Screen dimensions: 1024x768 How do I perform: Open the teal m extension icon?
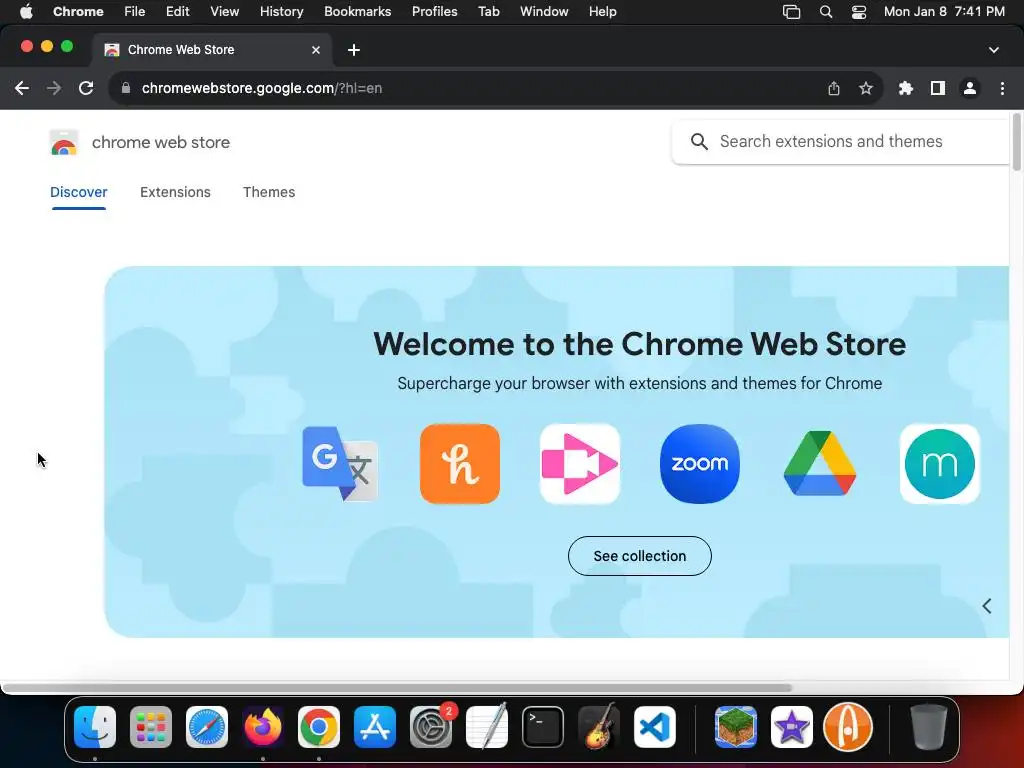tap(940, 464)
